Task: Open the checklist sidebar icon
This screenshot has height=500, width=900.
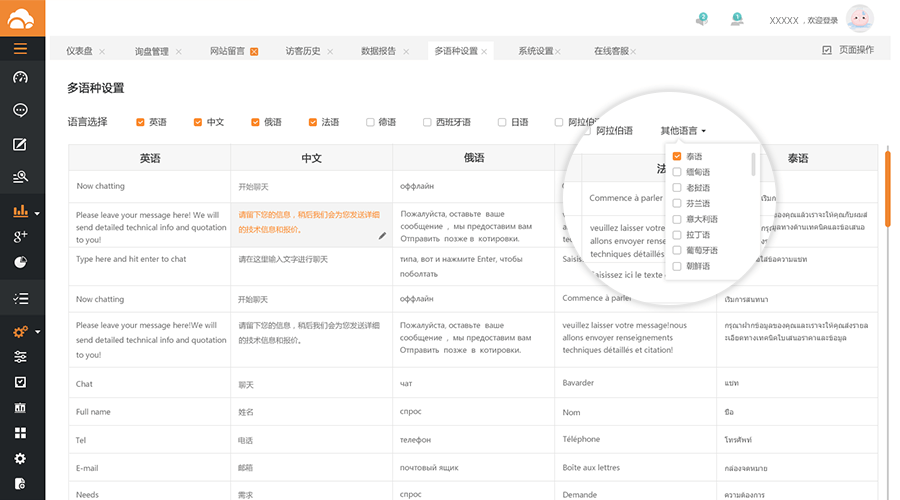Action: pyautogui.click(x=21, y=298)
